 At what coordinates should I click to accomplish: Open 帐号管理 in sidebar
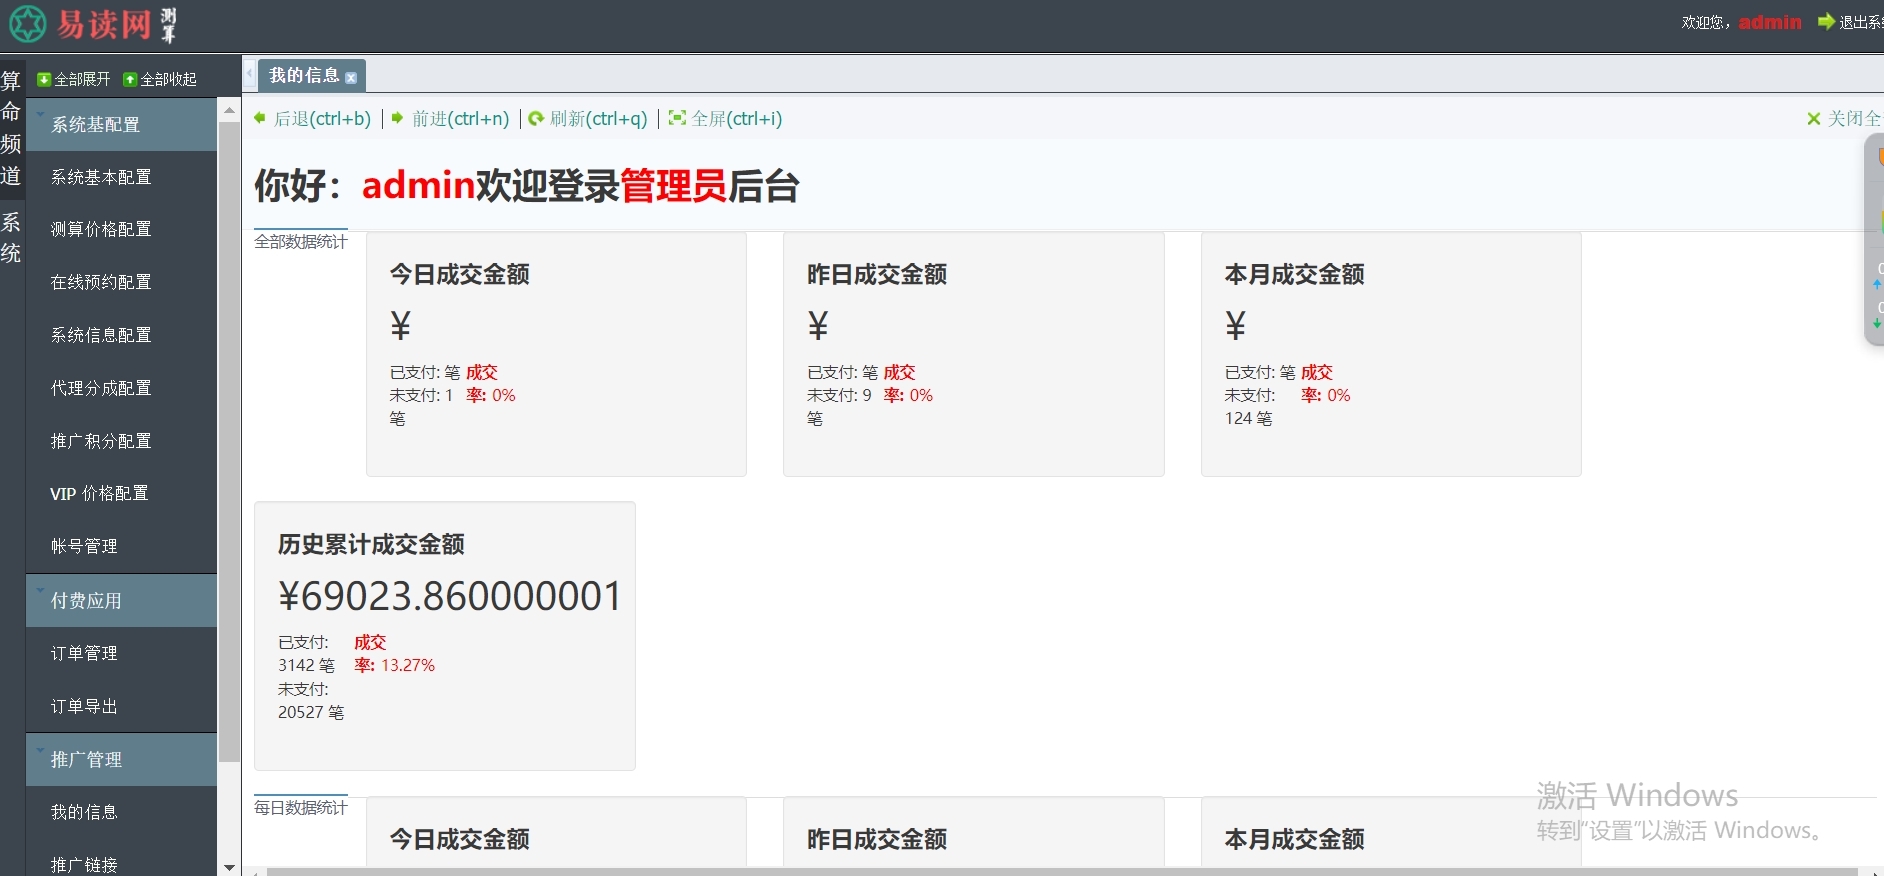coord(84,546)
